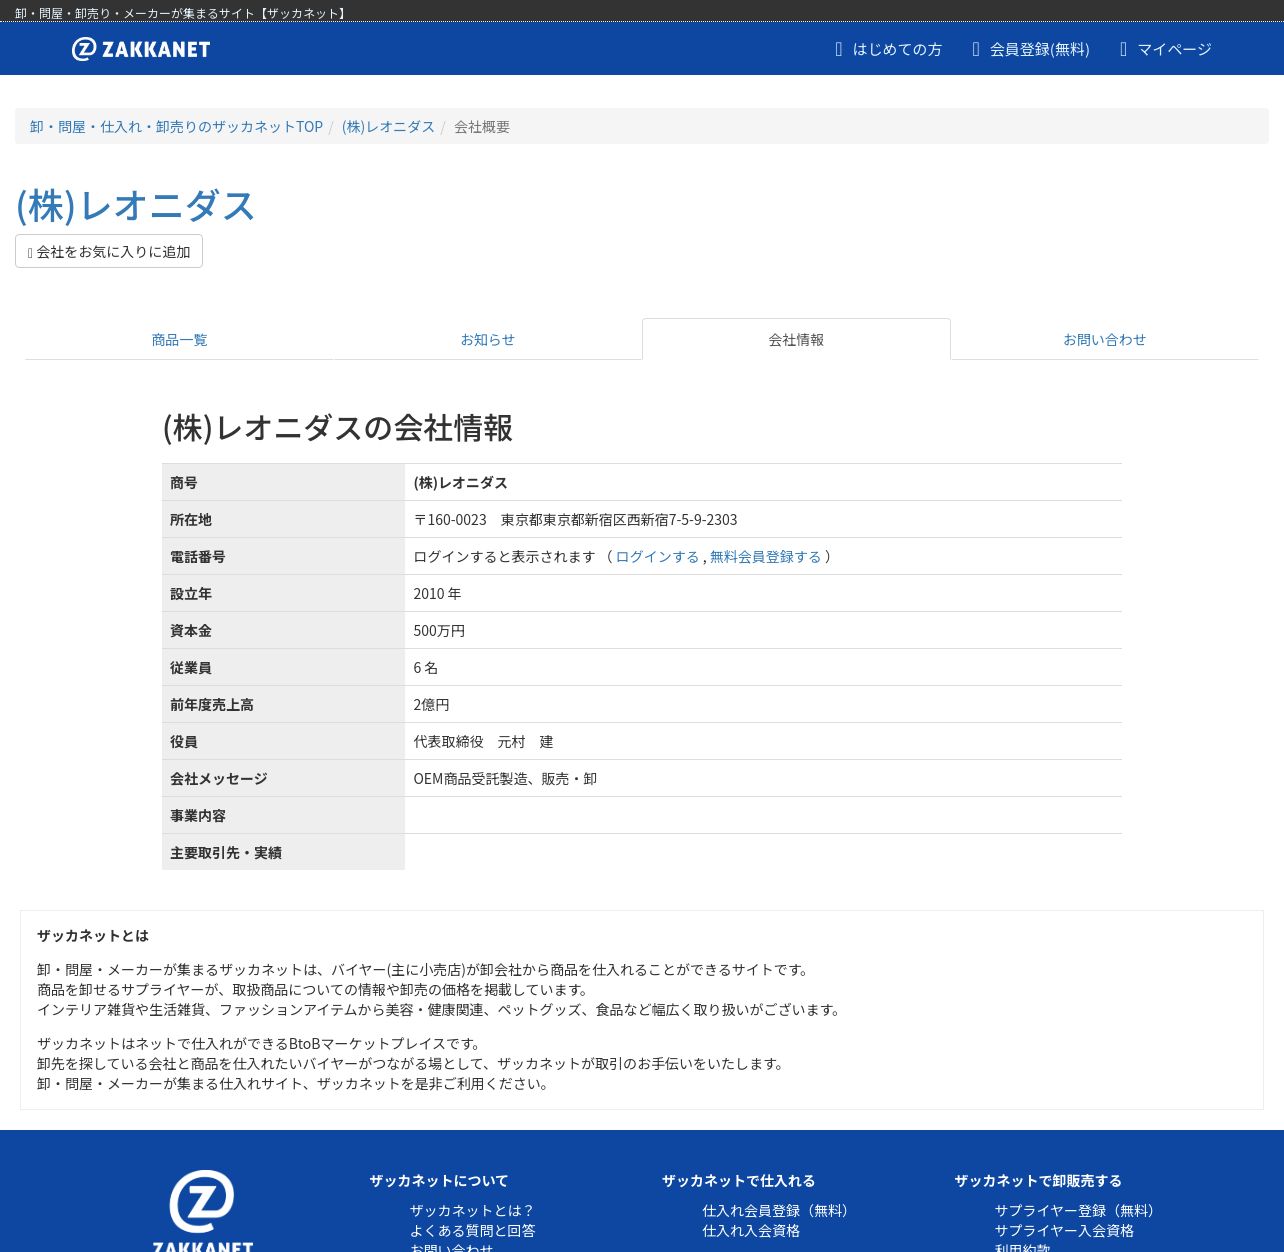
Task: Click the employee count 6 名
Action: click(425, 668)
